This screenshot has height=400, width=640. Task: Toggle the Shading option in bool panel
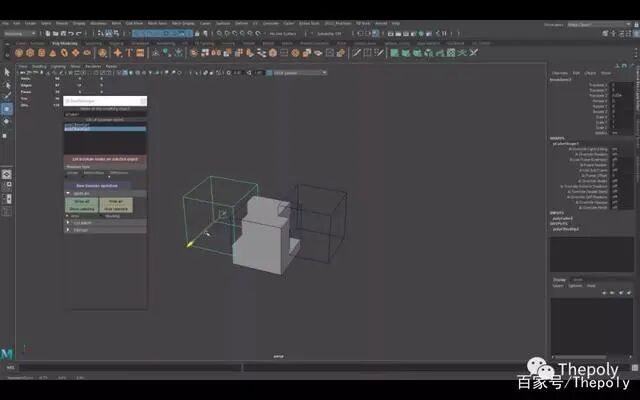tap(102, 216)
